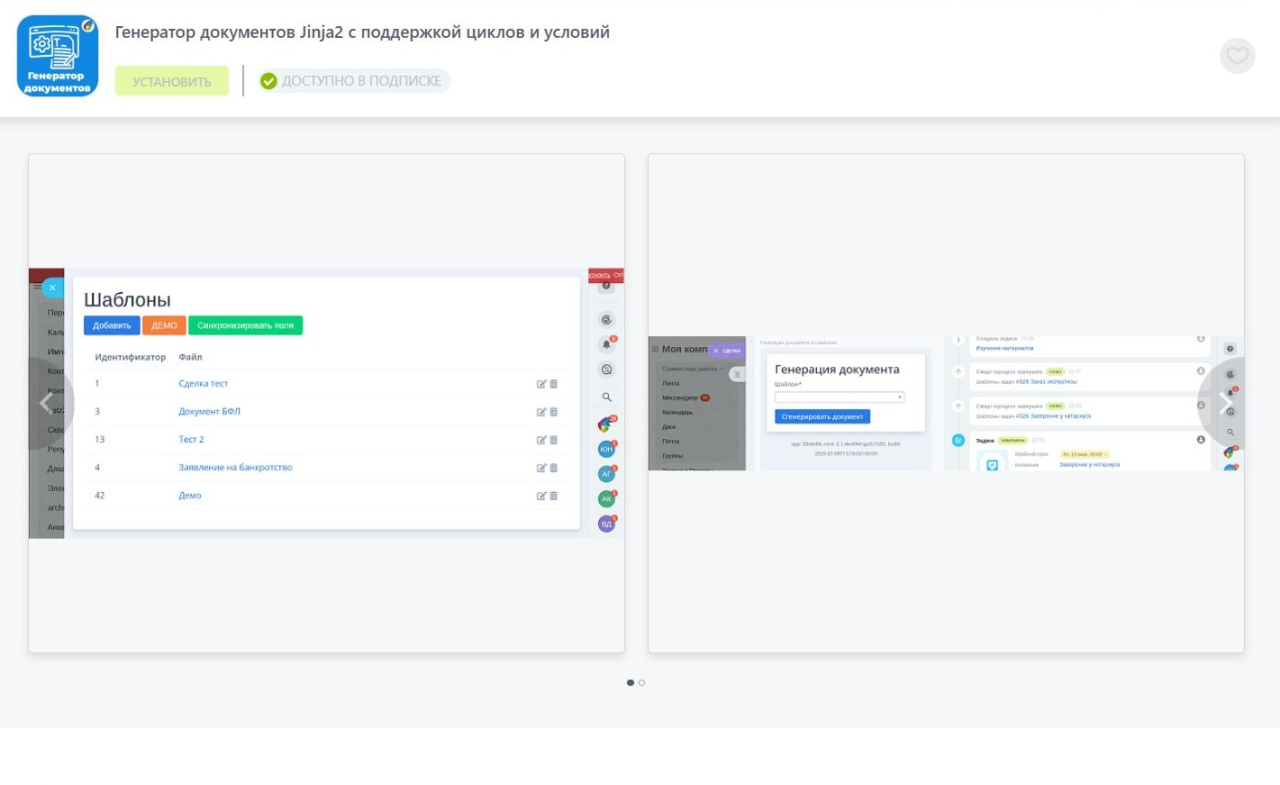Viewport: 1280px width, 785px height.
Task: Click the Добавить button in Шаблоны screenshot
Action: point(112,326)
